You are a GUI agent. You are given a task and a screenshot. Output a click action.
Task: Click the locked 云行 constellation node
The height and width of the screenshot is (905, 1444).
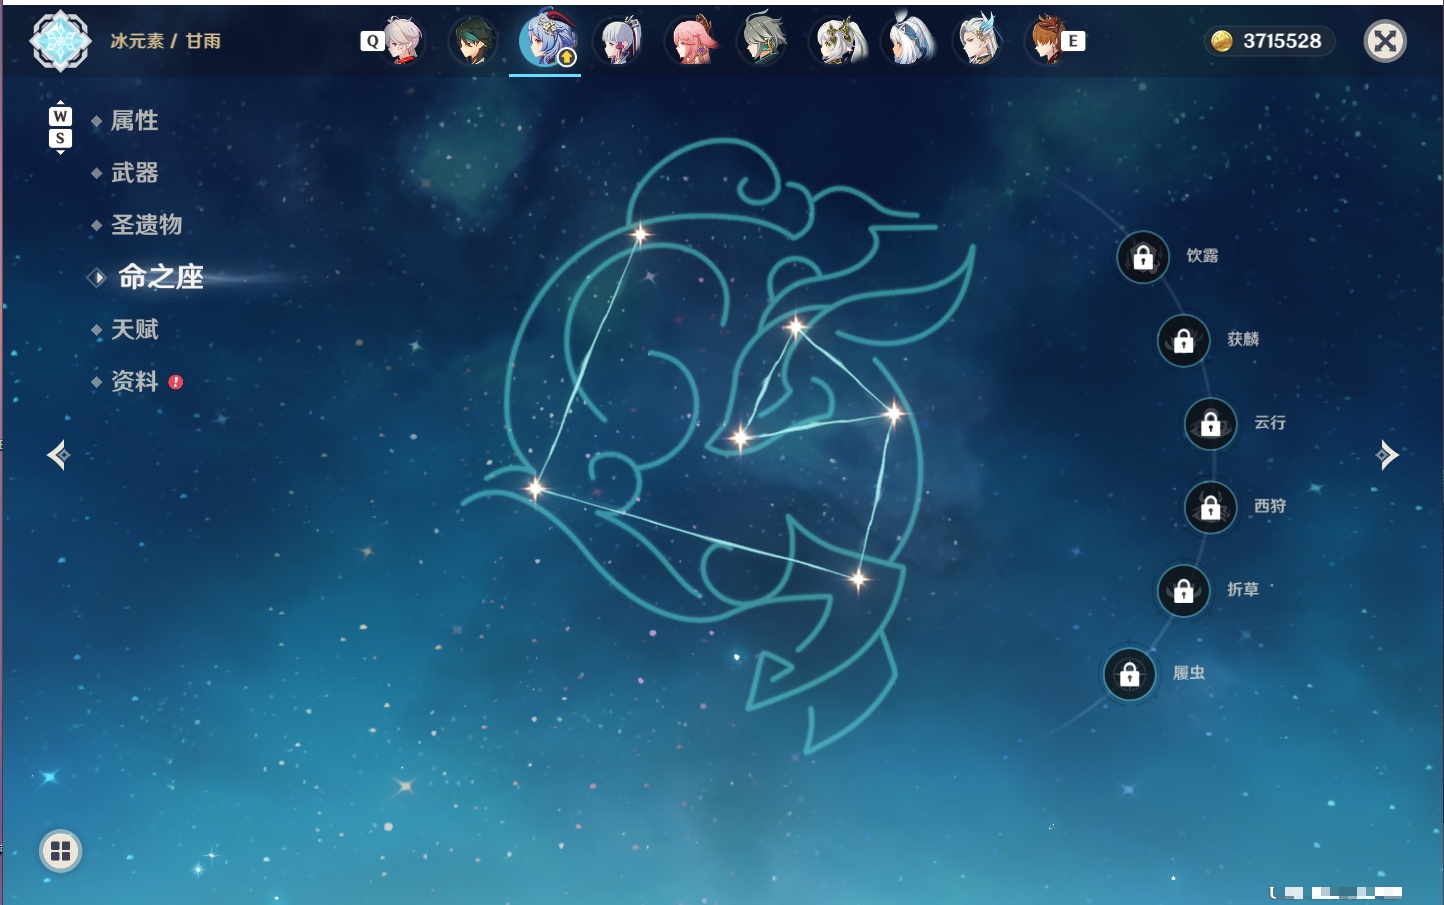click(1210, 423)
